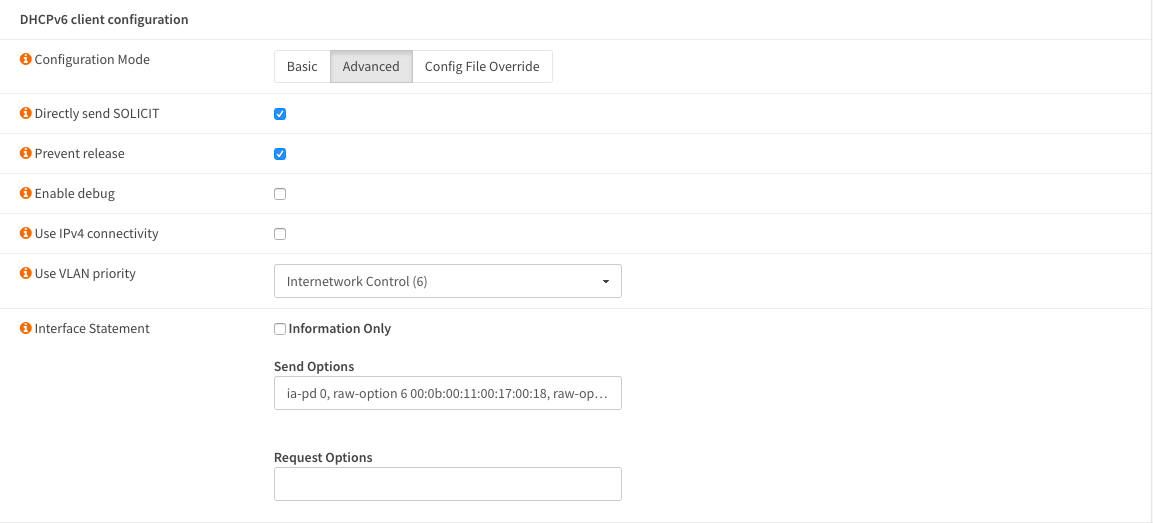This screenshot has width=1153, height=523.
Task: Click into the Send Options field
Action: click(447, 394)
